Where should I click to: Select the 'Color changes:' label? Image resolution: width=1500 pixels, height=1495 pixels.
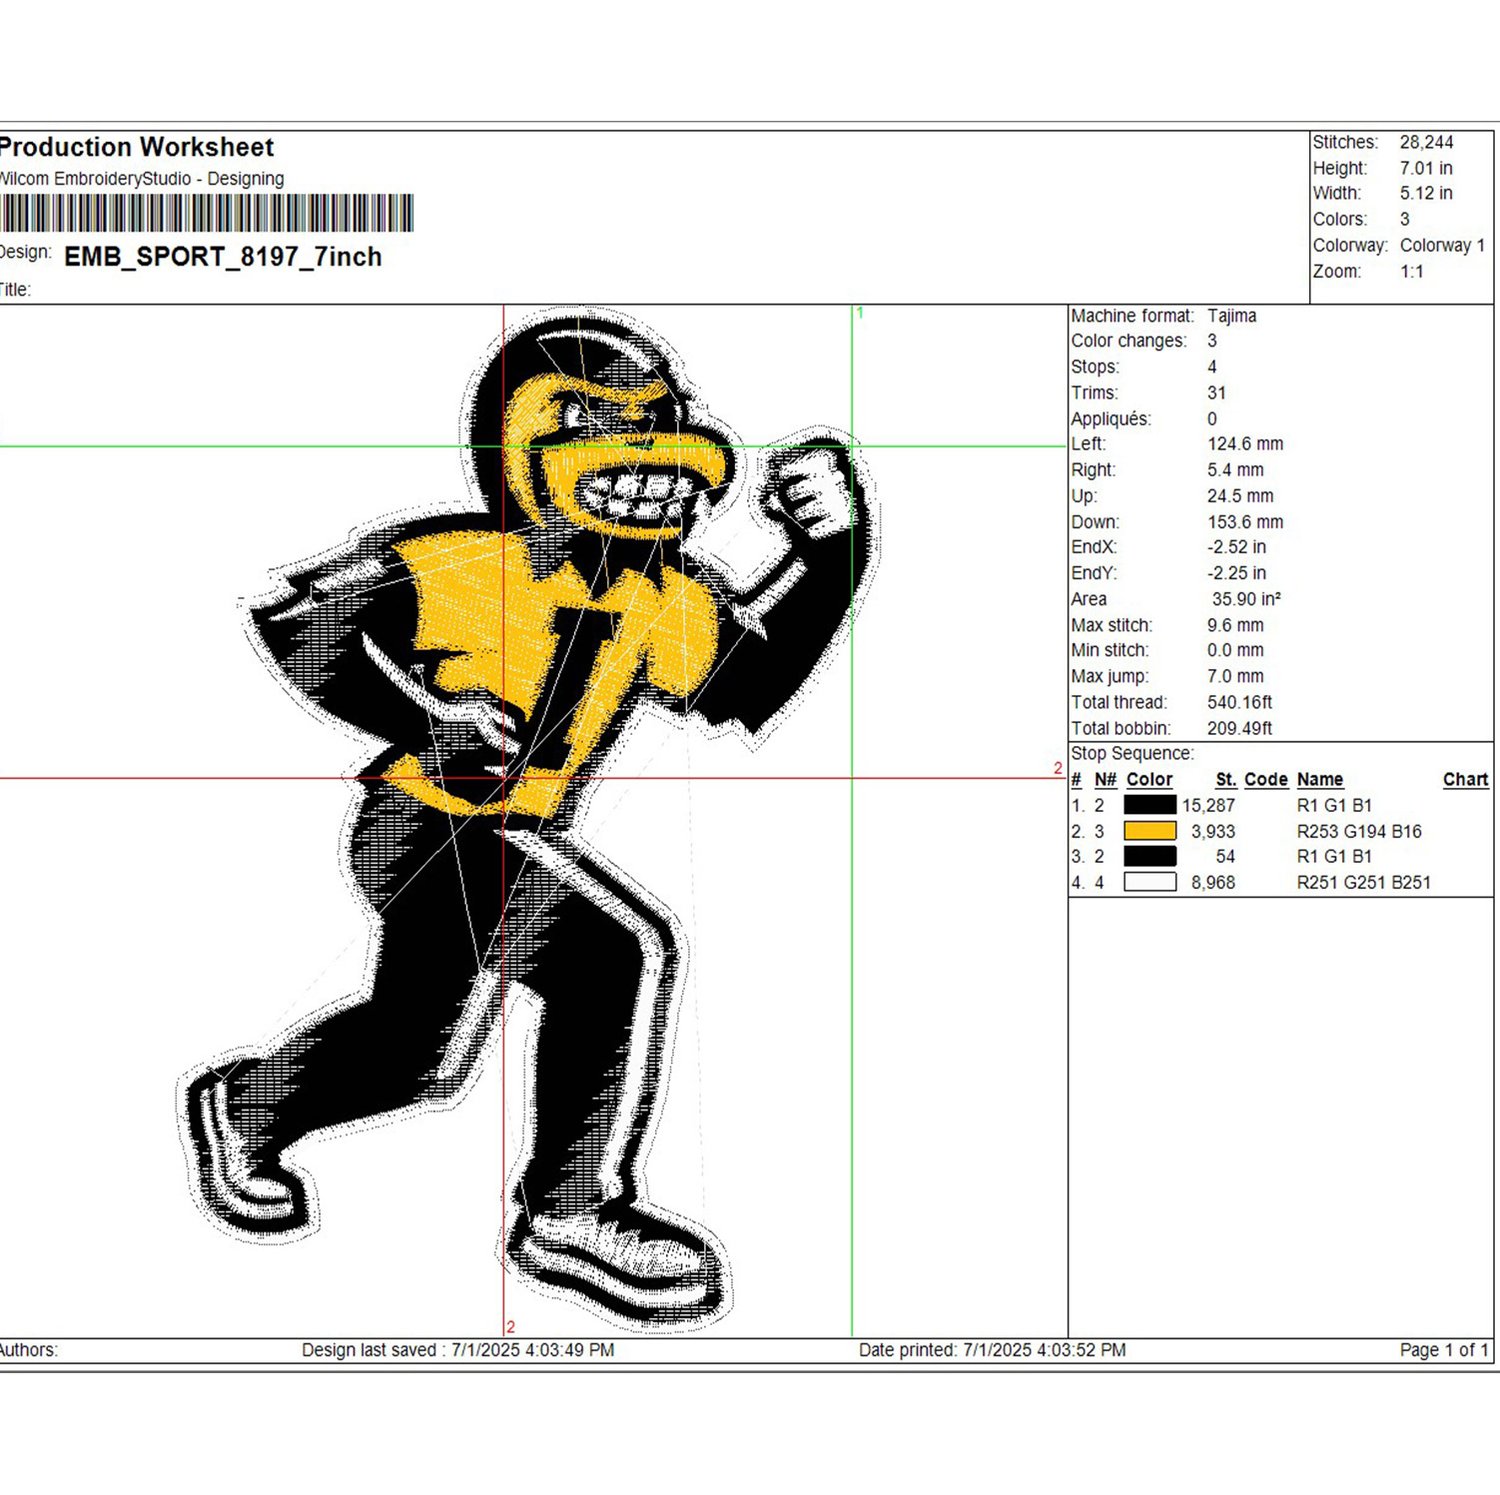point(1129,341)
